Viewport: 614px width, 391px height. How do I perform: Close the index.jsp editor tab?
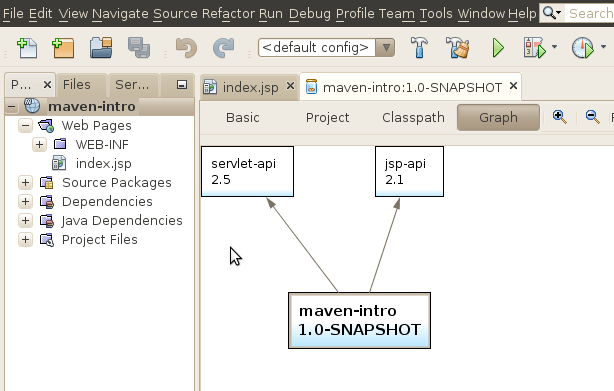[290, 86]
